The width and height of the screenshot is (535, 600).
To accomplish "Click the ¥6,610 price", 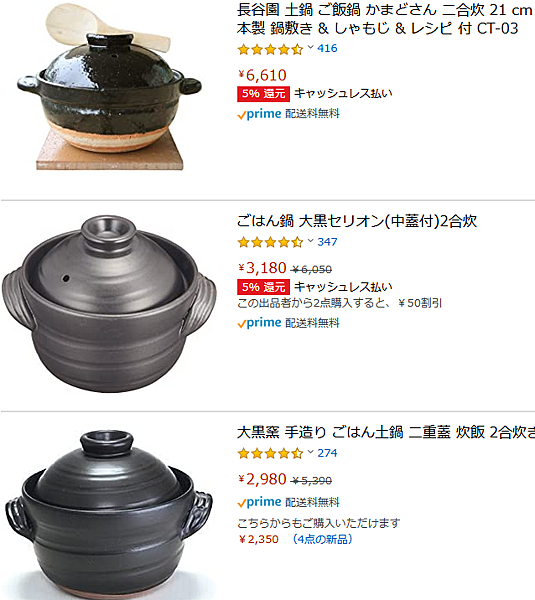I will [263, 75].
